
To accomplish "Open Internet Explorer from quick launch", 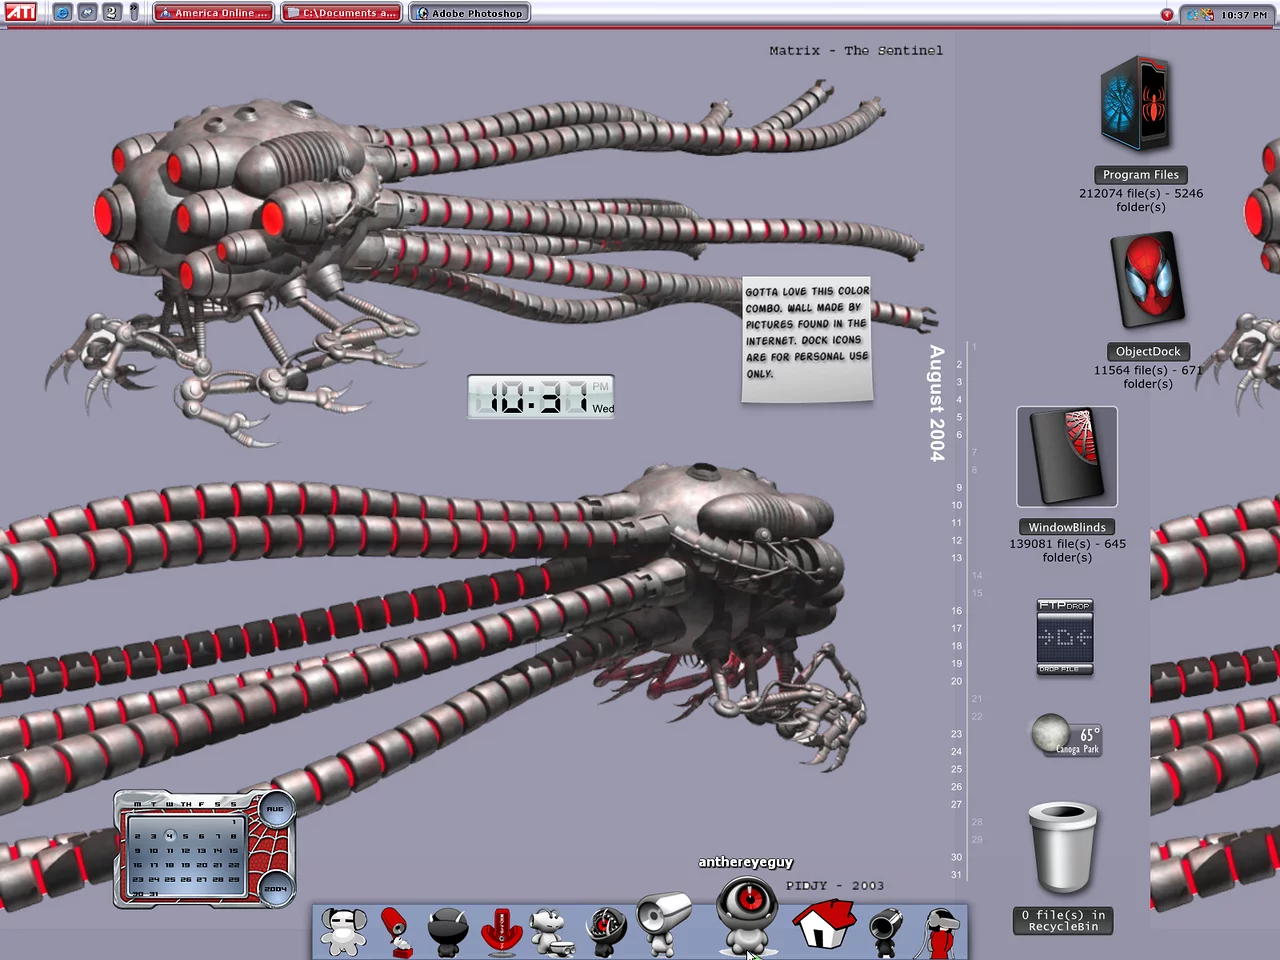I will tap(63, 13).
